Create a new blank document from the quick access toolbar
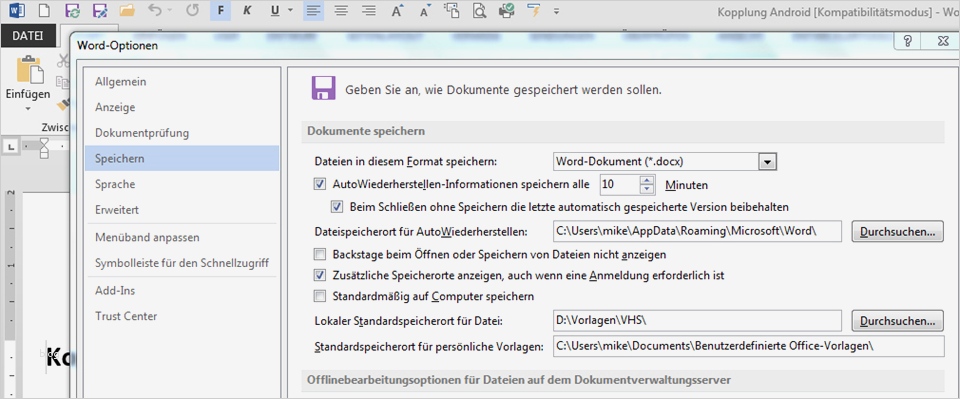 pos(44,10)
